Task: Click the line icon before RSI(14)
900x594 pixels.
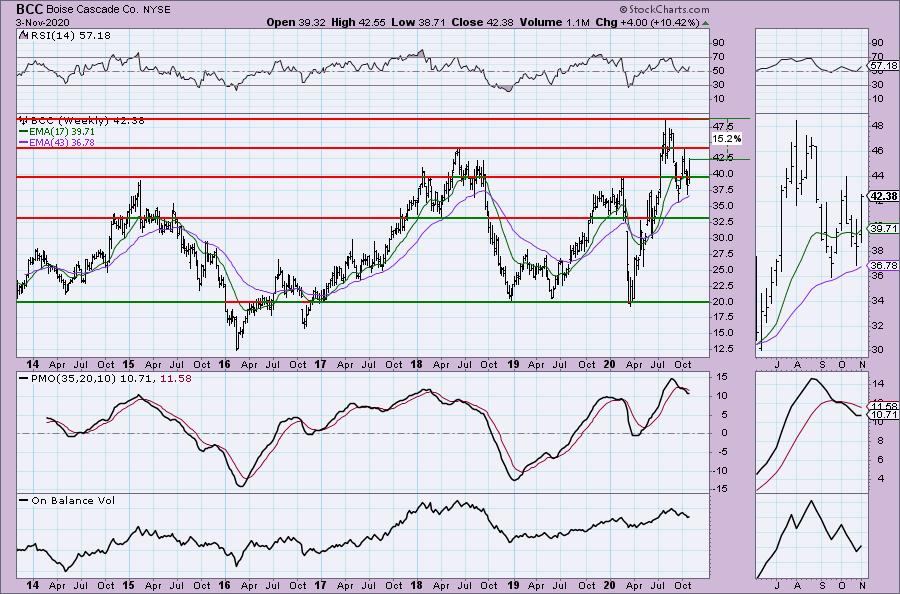Action: pos(22,35)
